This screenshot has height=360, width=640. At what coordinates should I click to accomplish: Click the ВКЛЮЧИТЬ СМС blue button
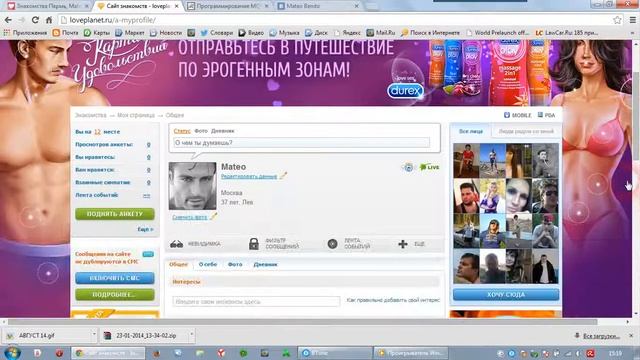tap(115, 278)
